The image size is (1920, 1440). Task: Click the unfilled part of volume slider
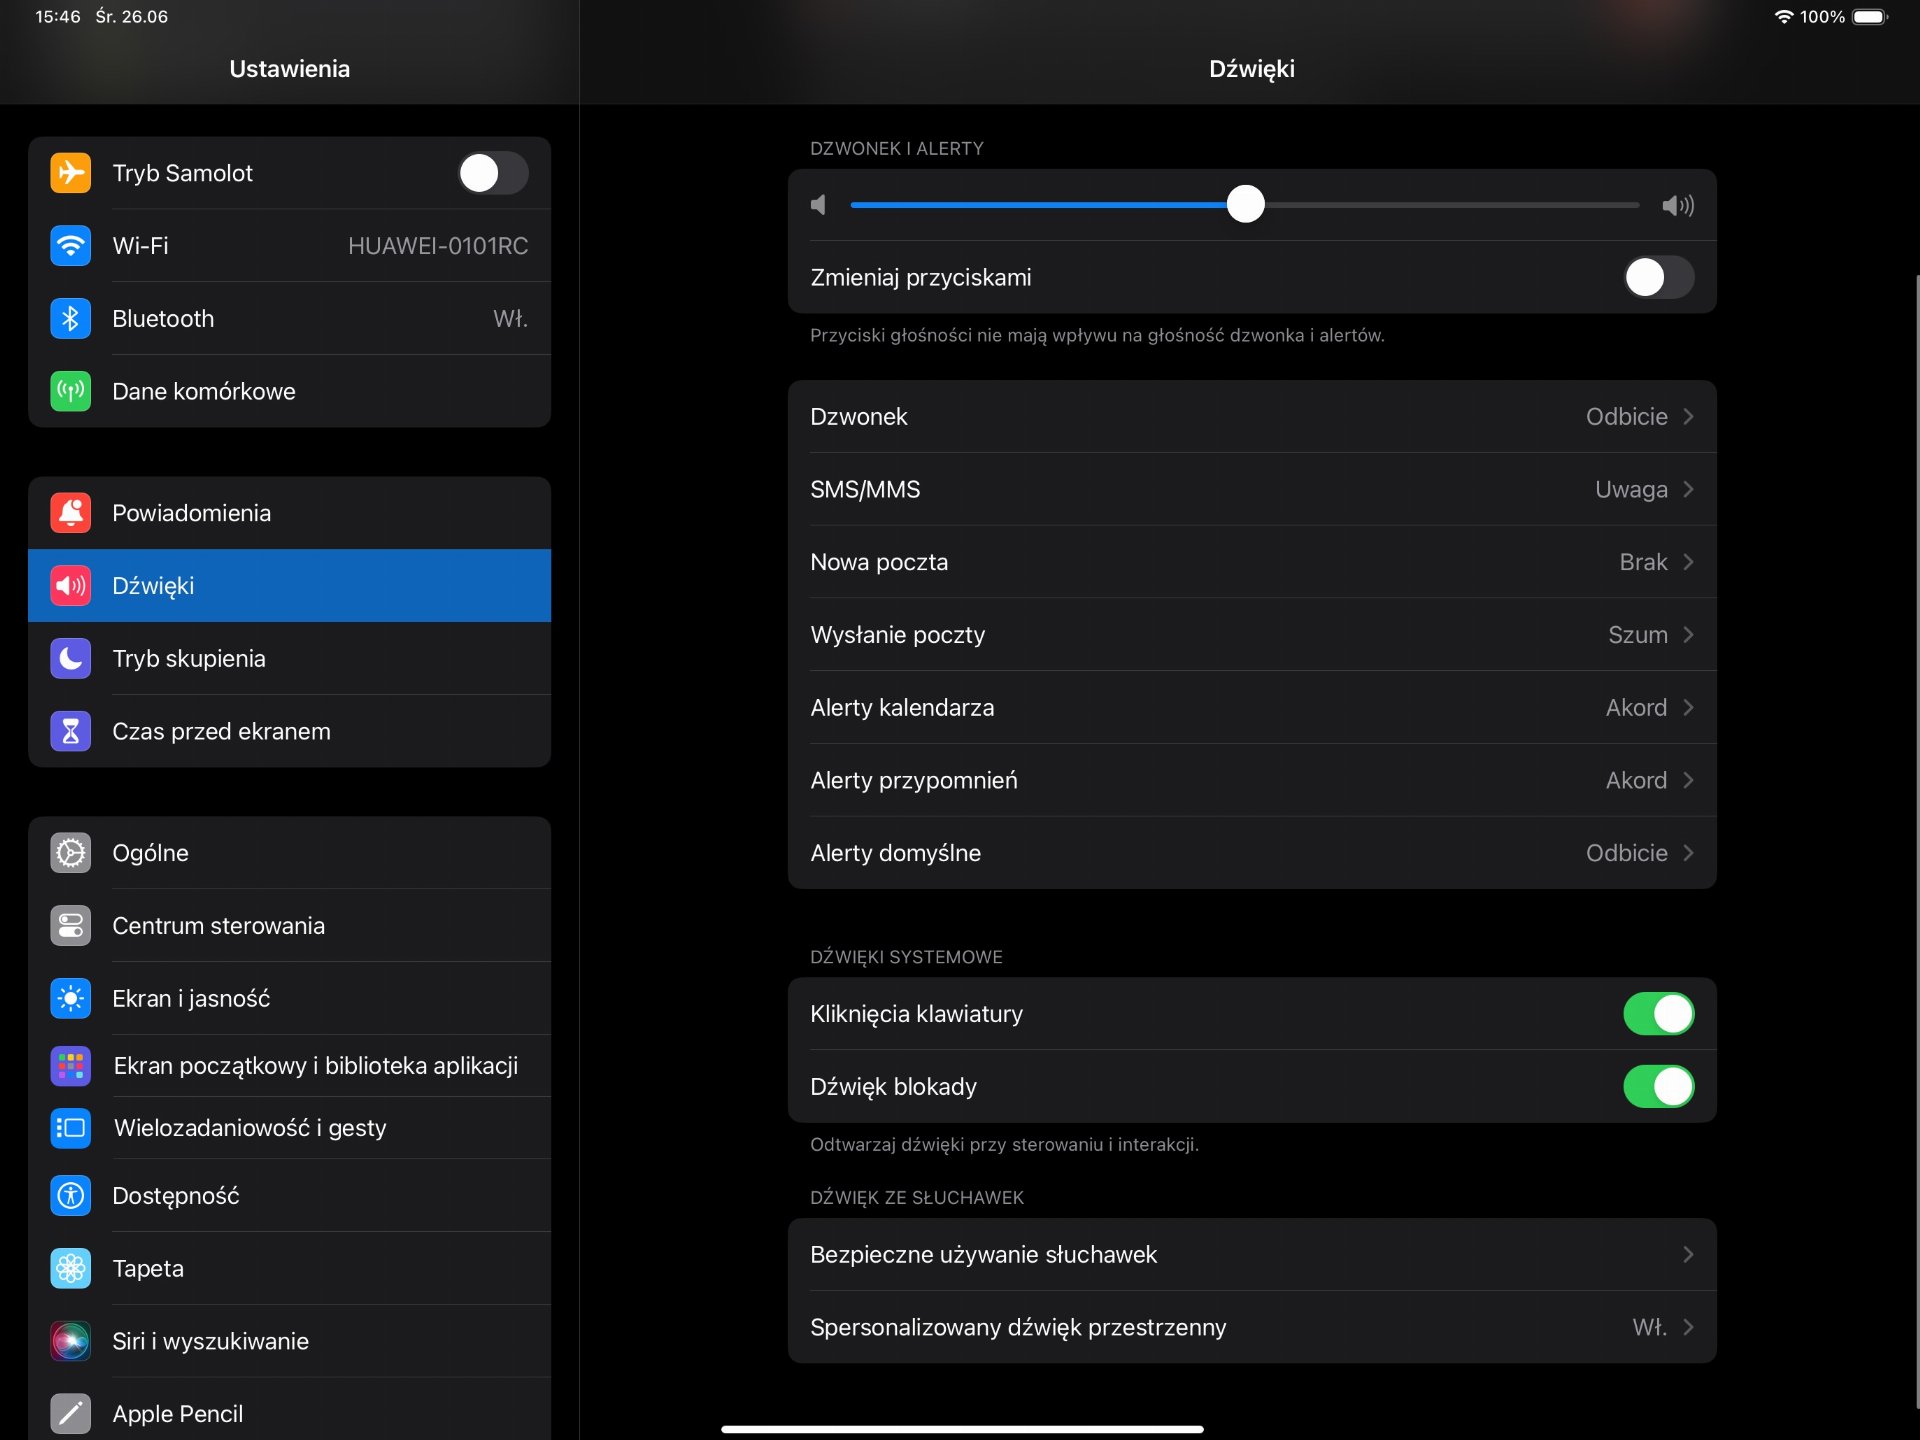(x=1452, y=205)
